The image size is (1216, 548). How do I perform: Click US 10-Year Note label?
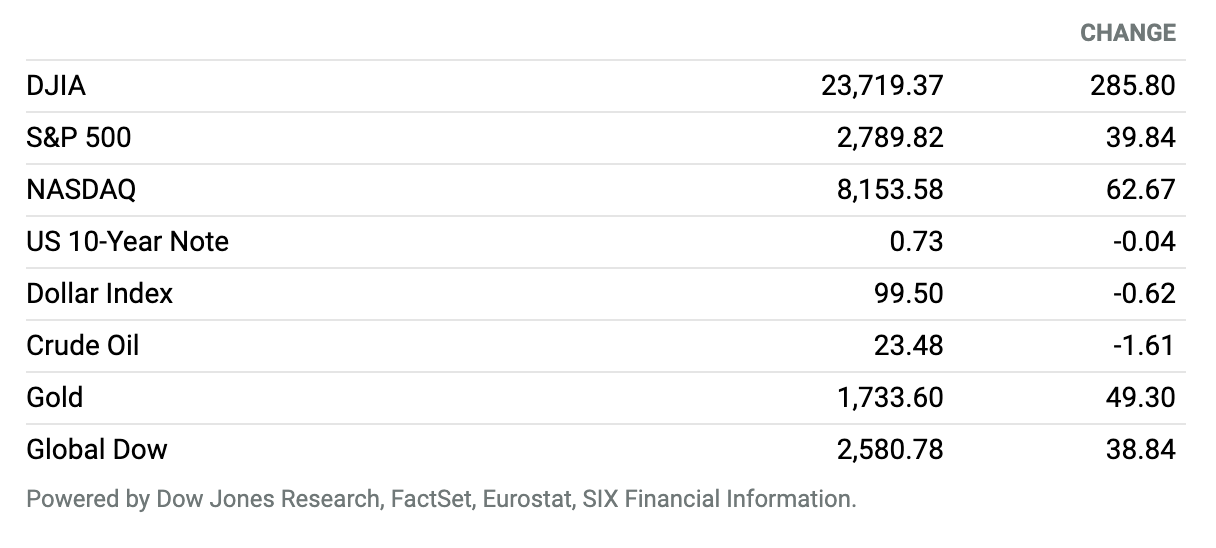(128, 242)
